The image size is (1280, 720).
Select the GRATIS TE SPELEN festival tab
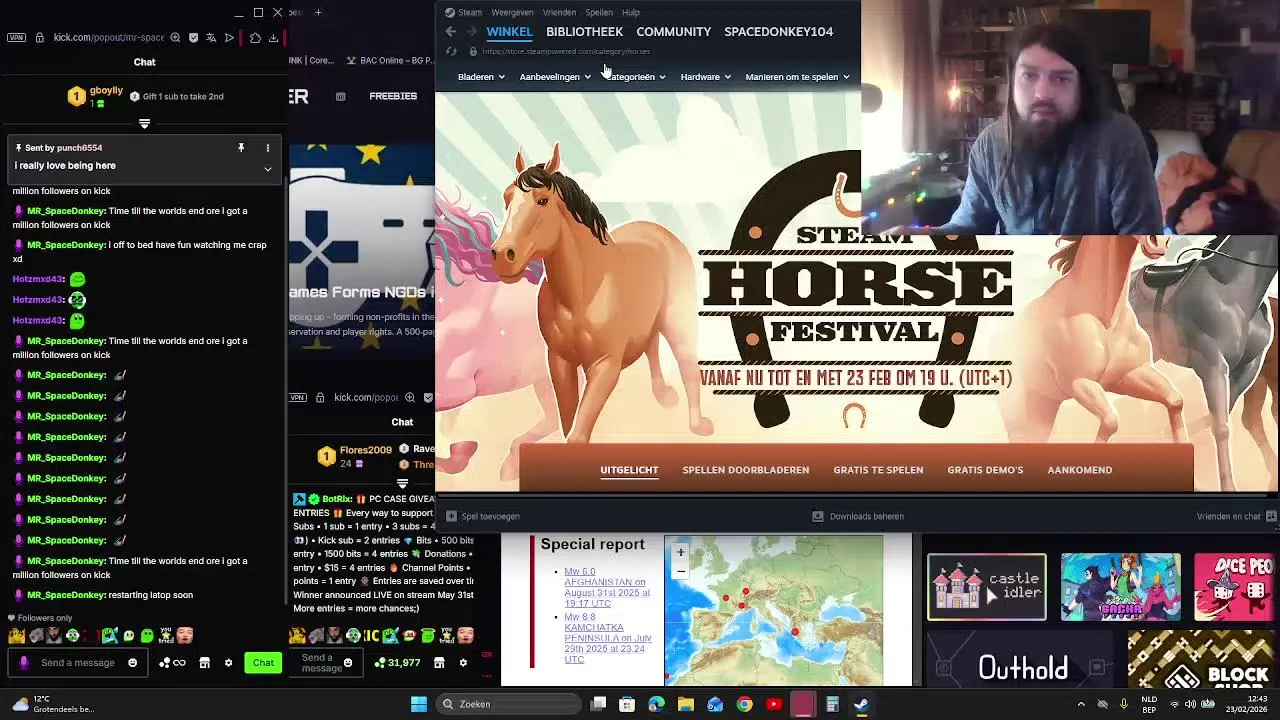[878, 470]
